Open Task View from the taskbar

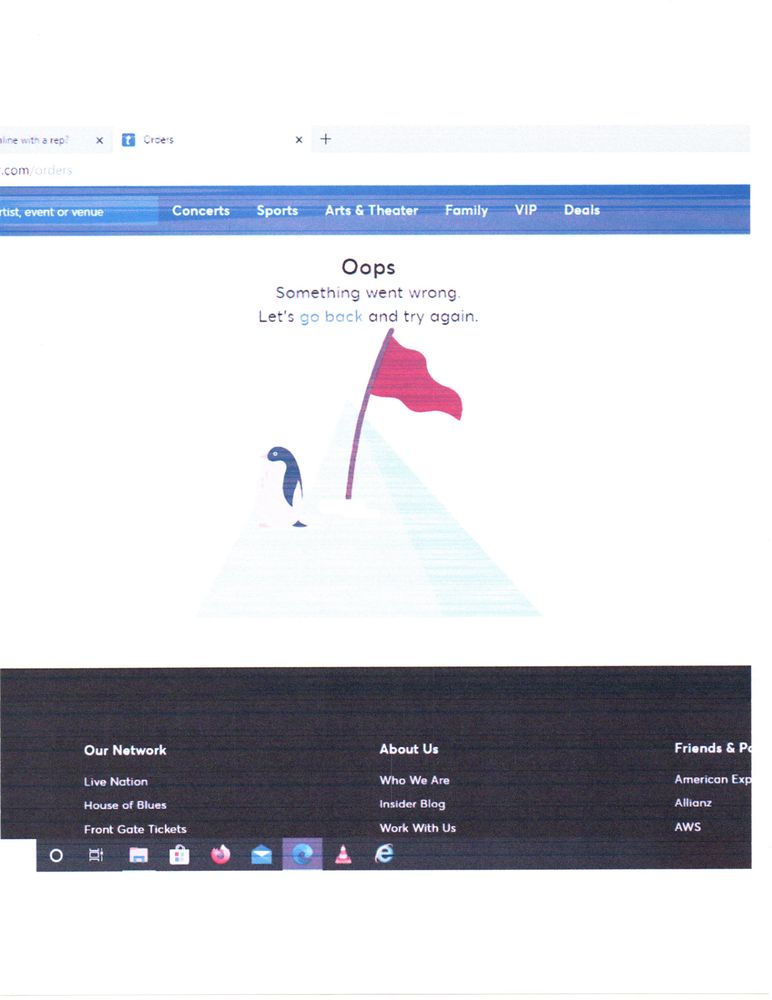(x=96, y=855)
